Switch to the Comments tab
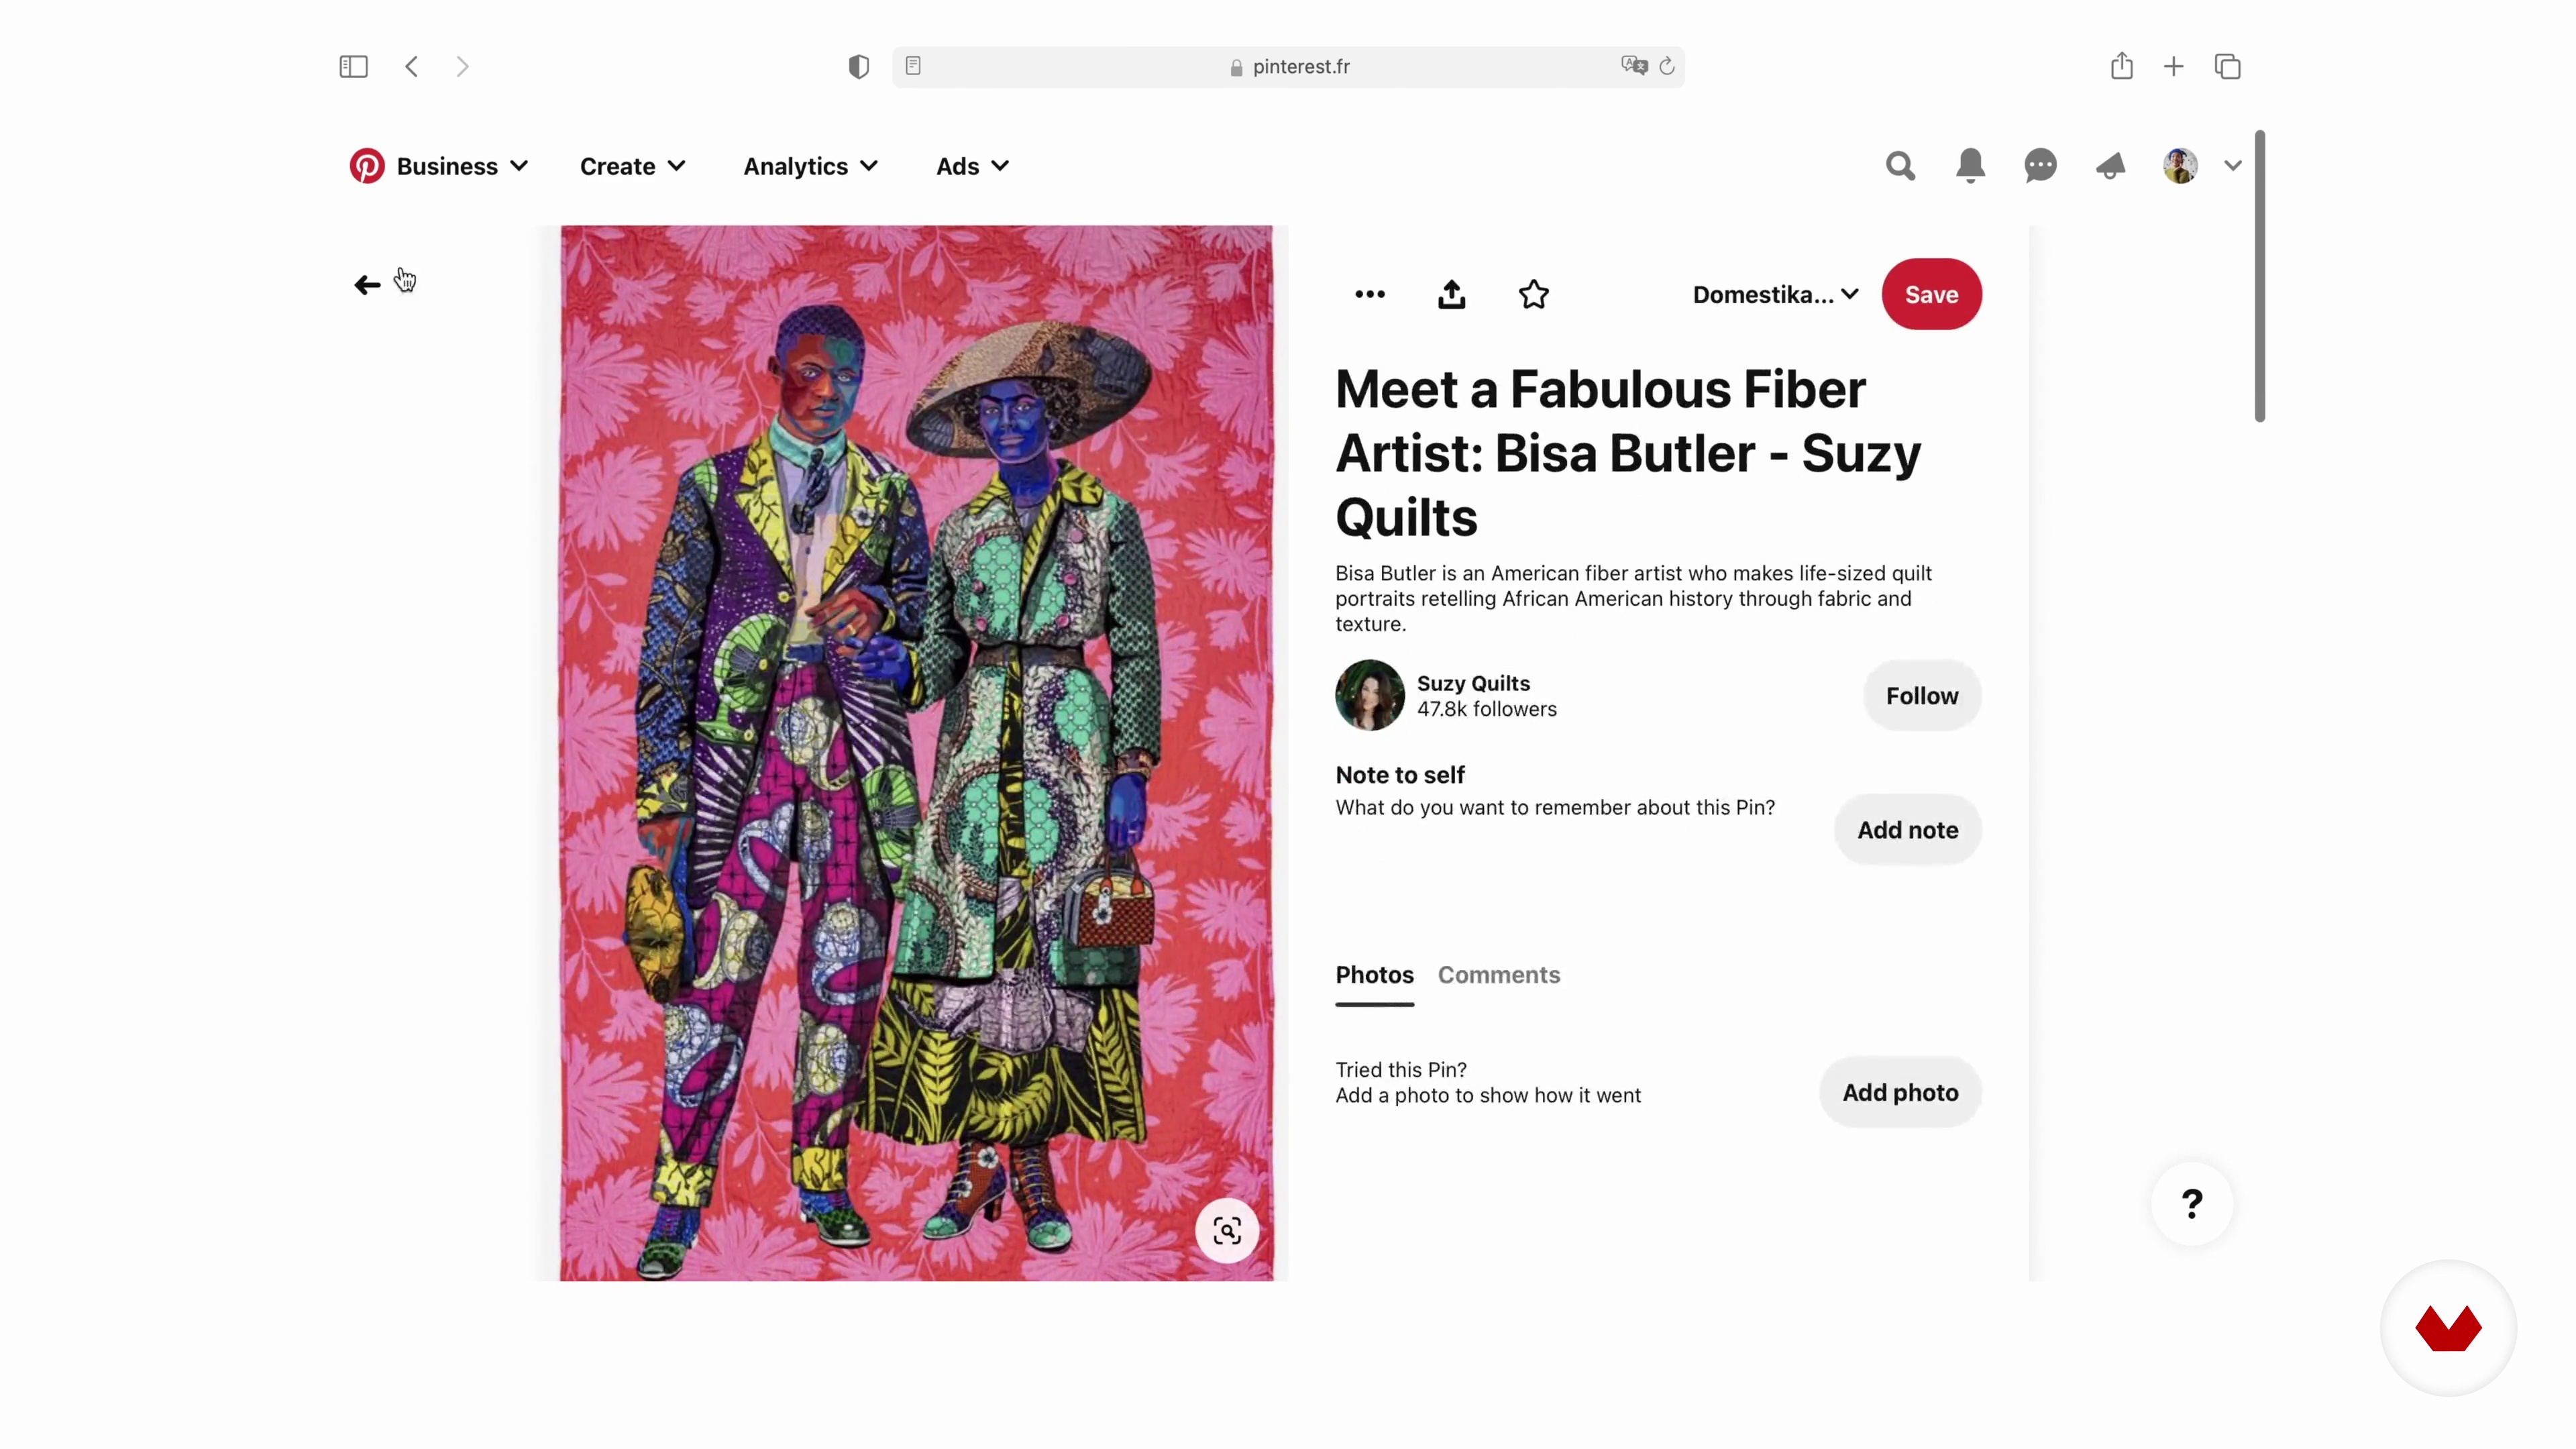The image size is (2576, 1449). [x=1499, y=975]
